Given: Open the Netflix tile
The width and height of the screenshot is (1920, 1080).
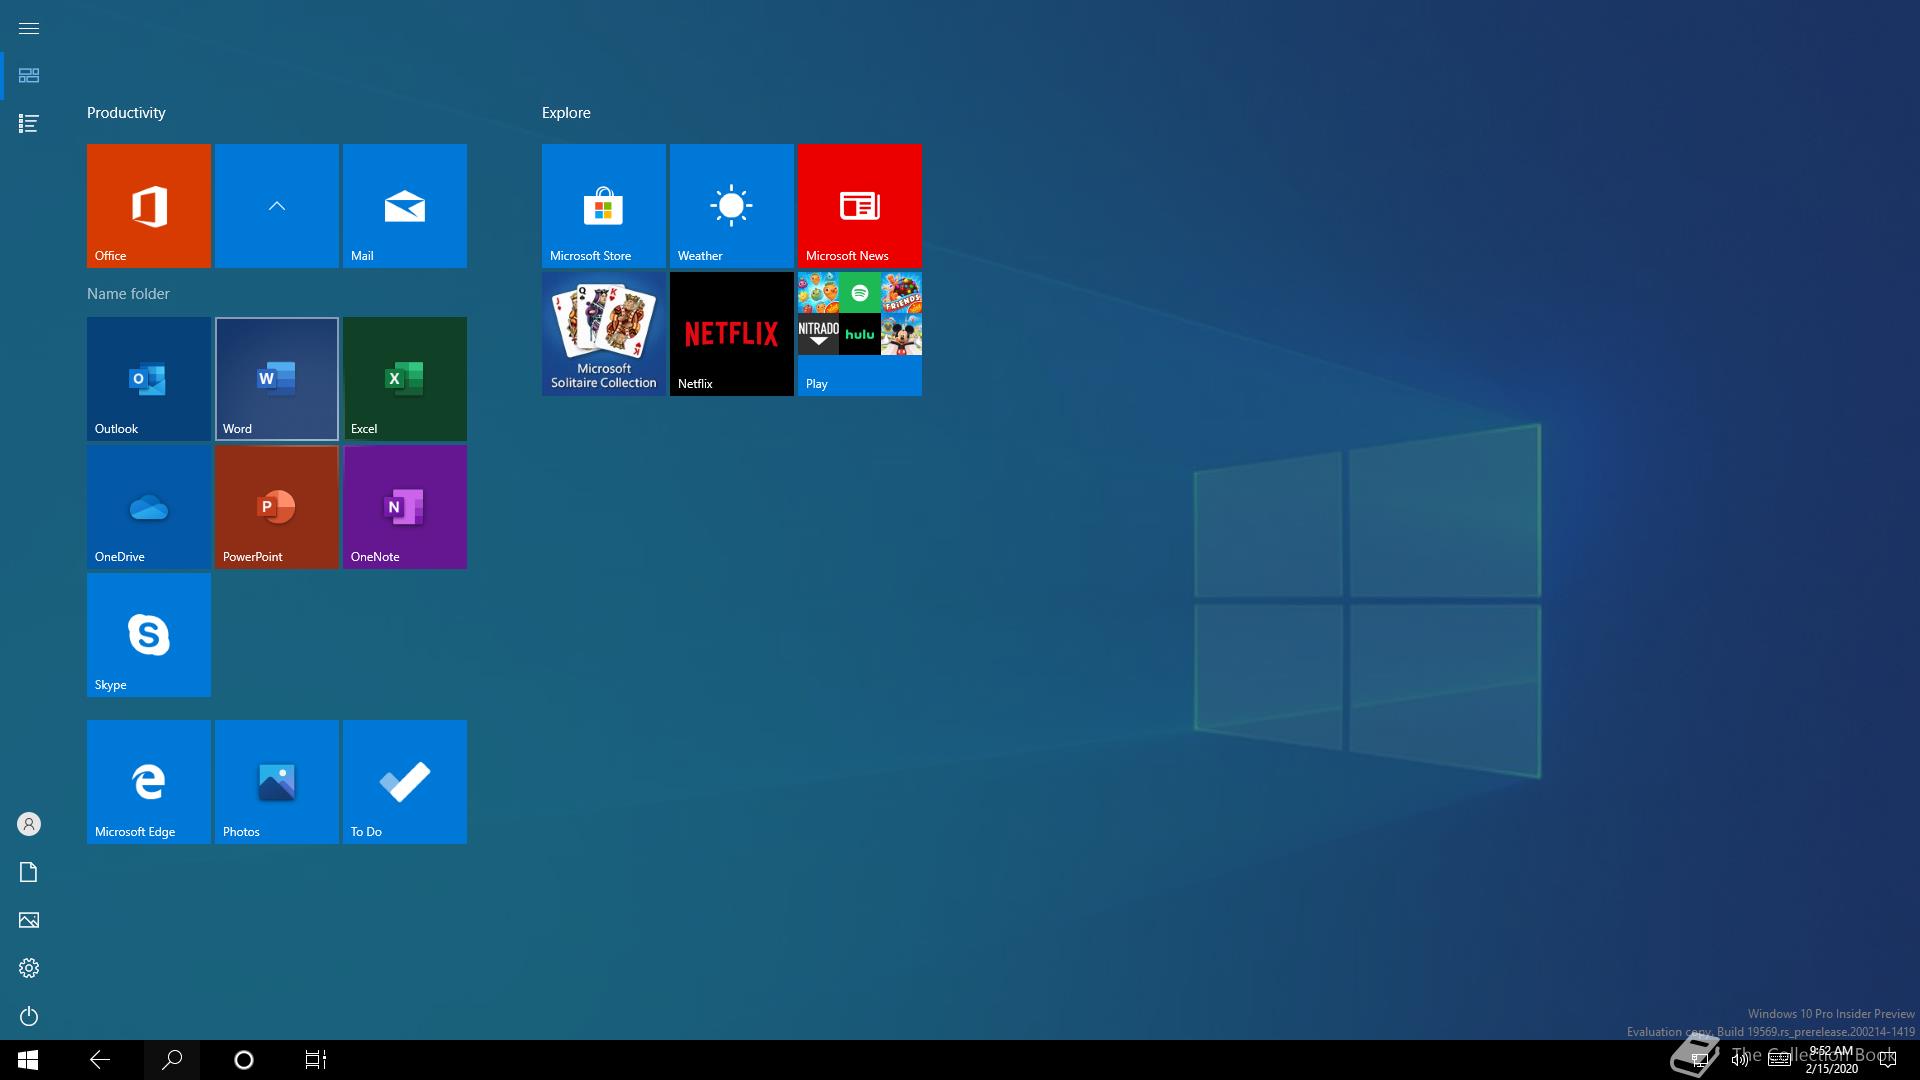Looking at the screenshot, I should point(731,334).
